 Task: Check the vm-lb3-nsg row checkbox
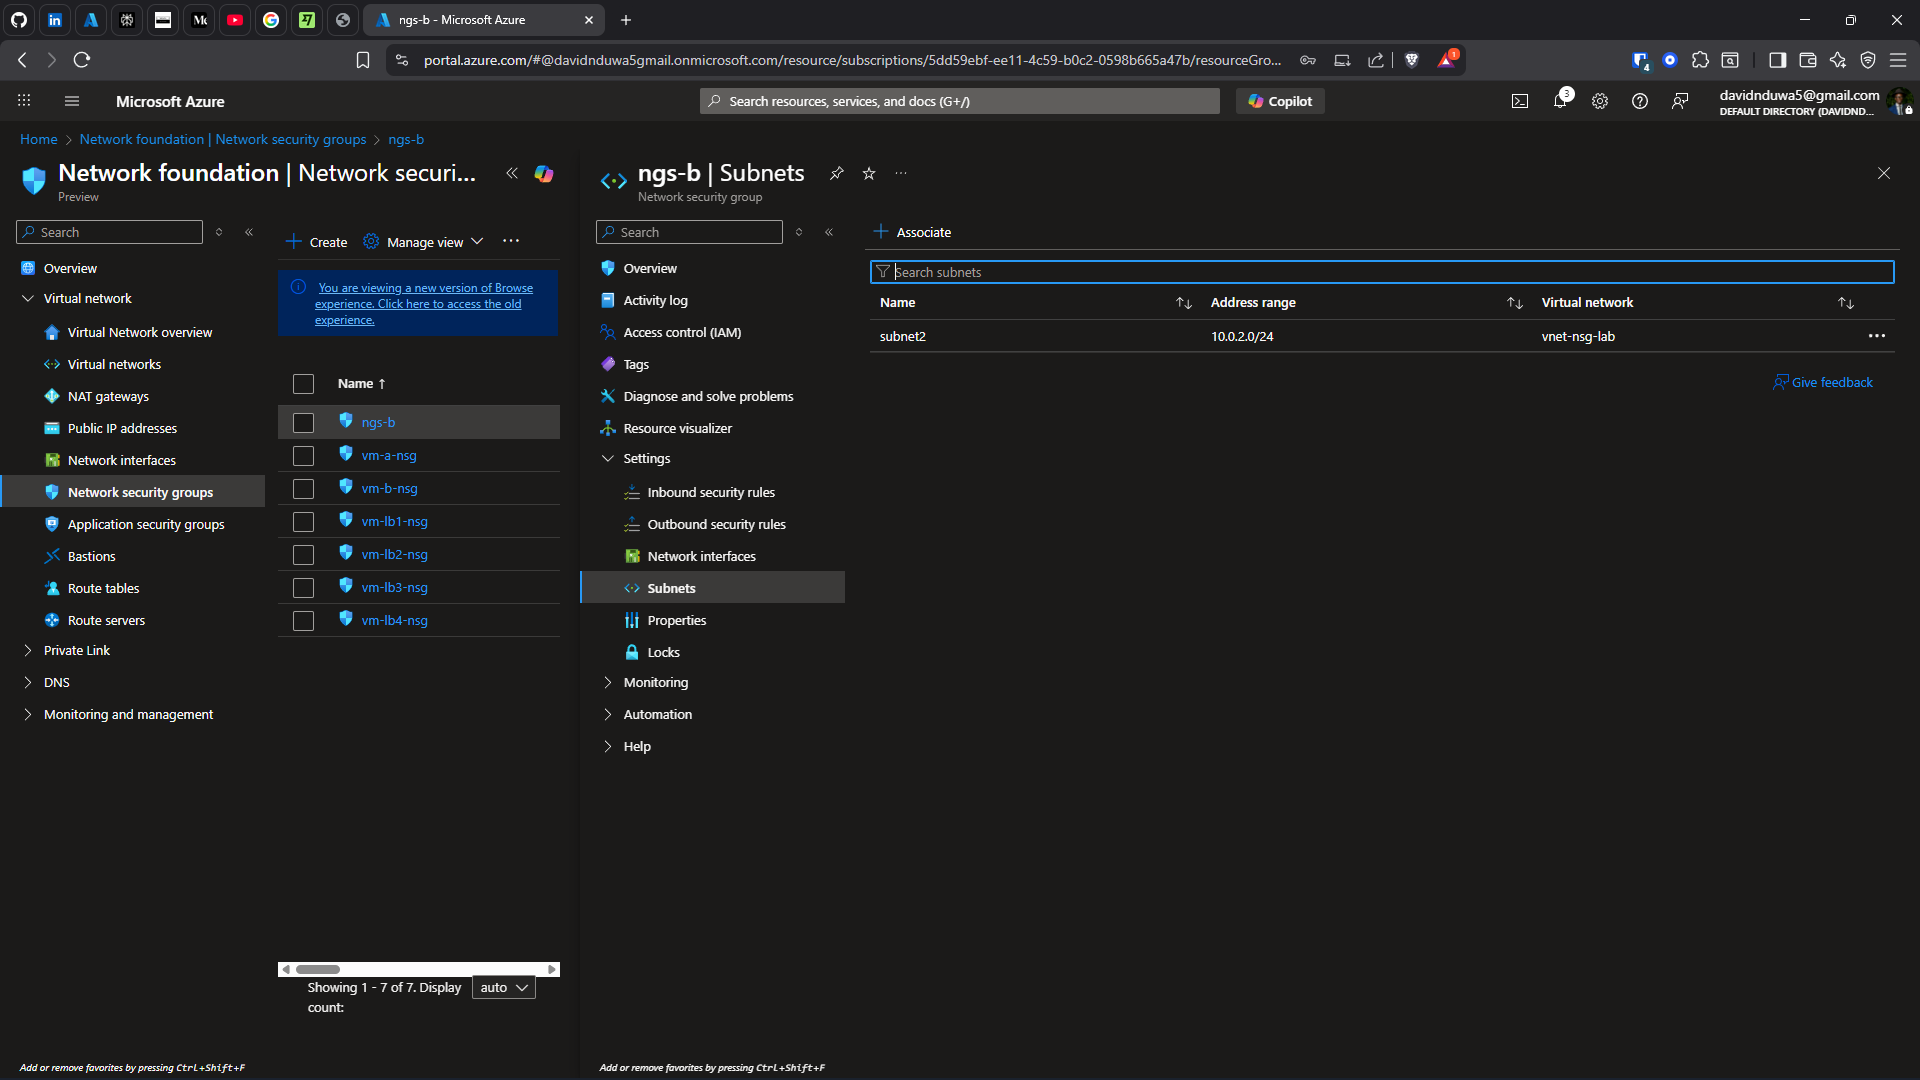303,588
